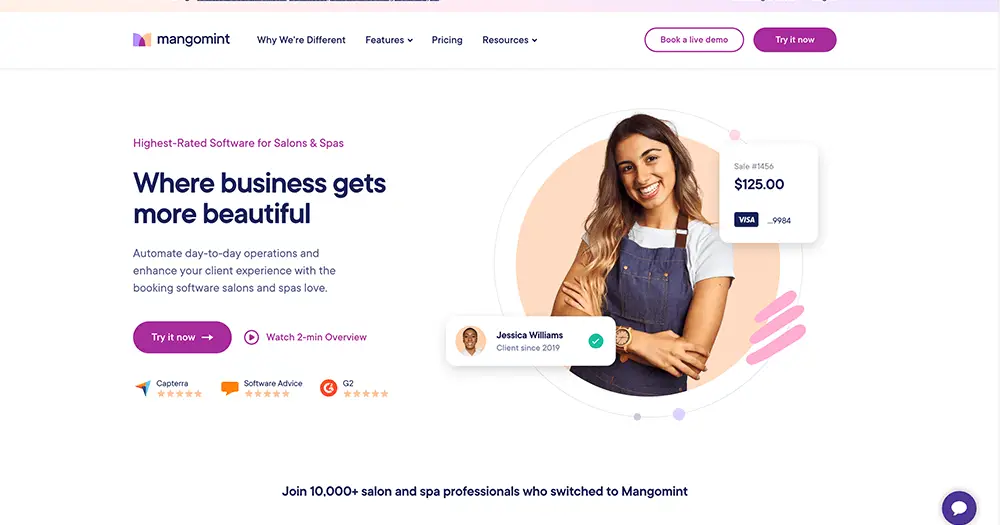Click the $125.00 sale card
This screenshot has width=1000, height=525.
point(768,193)
